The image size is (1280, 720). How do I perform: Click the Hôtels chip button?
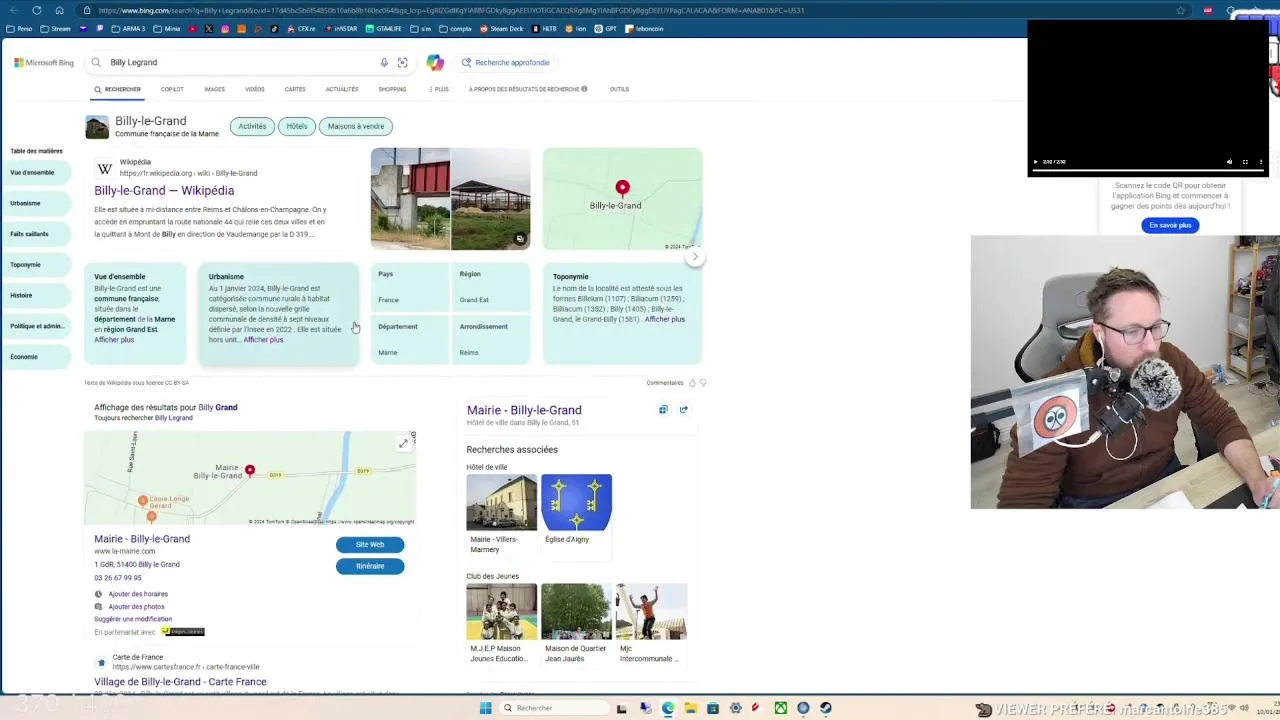[297, 126]
